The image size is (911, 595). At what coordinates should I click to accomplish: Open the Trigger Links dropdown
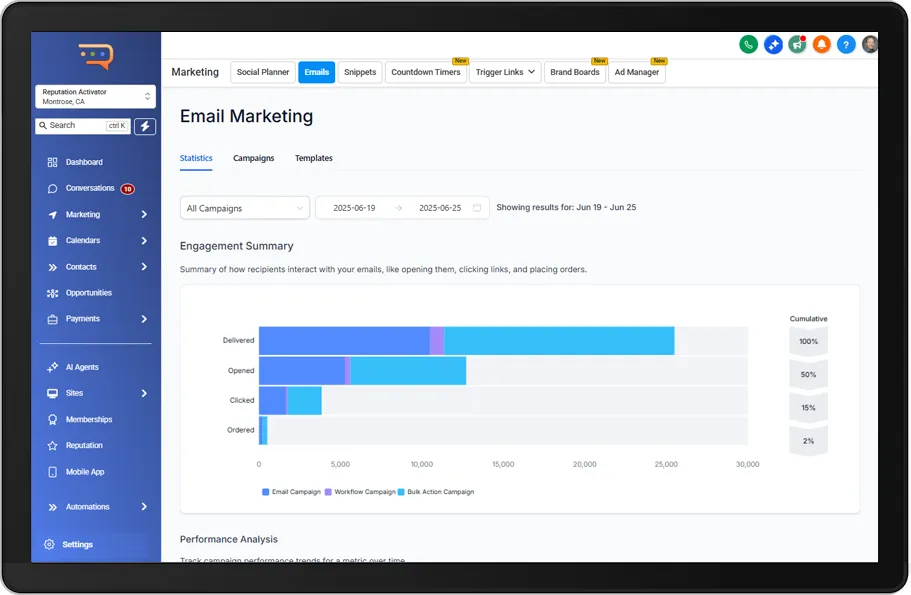click(x=505, y=72)
